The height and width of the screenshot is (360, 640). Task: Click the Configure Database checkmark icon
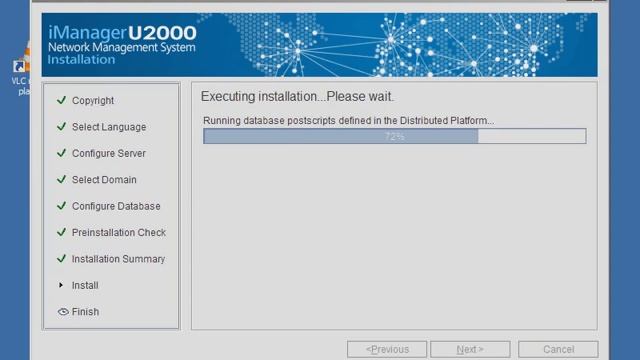coord(61,206)
